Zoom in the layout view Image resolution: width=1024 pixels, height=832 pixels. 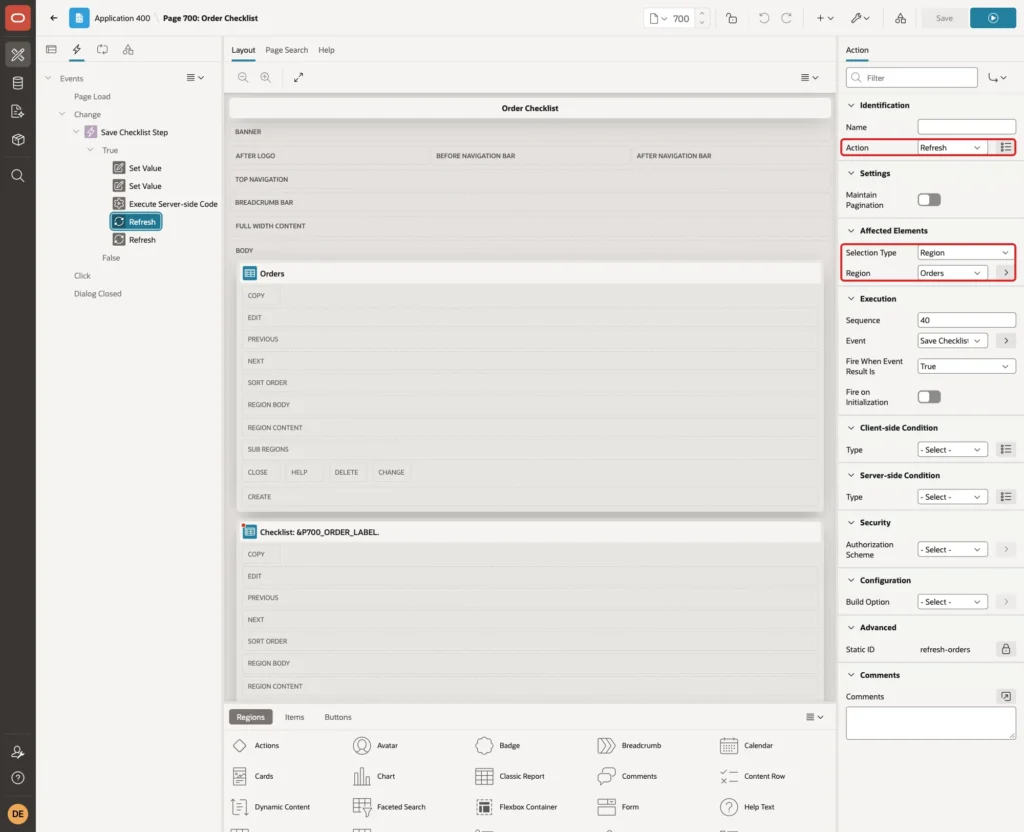click(266, 77)
